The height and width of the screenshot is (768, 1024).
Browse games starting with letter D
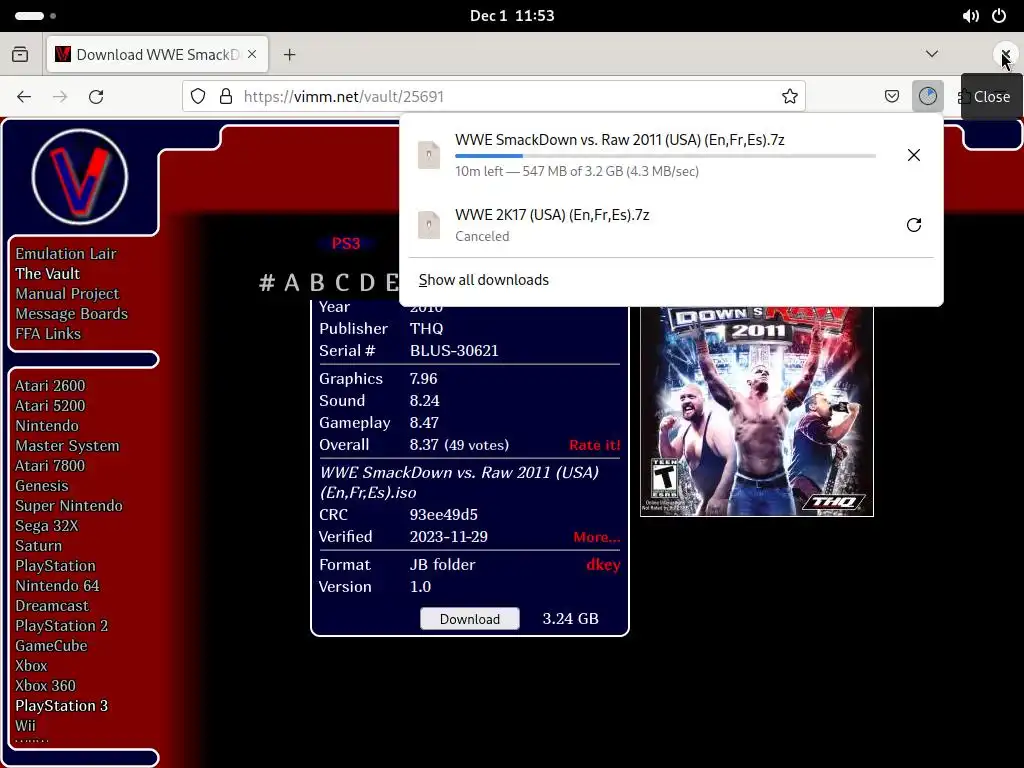367,283
